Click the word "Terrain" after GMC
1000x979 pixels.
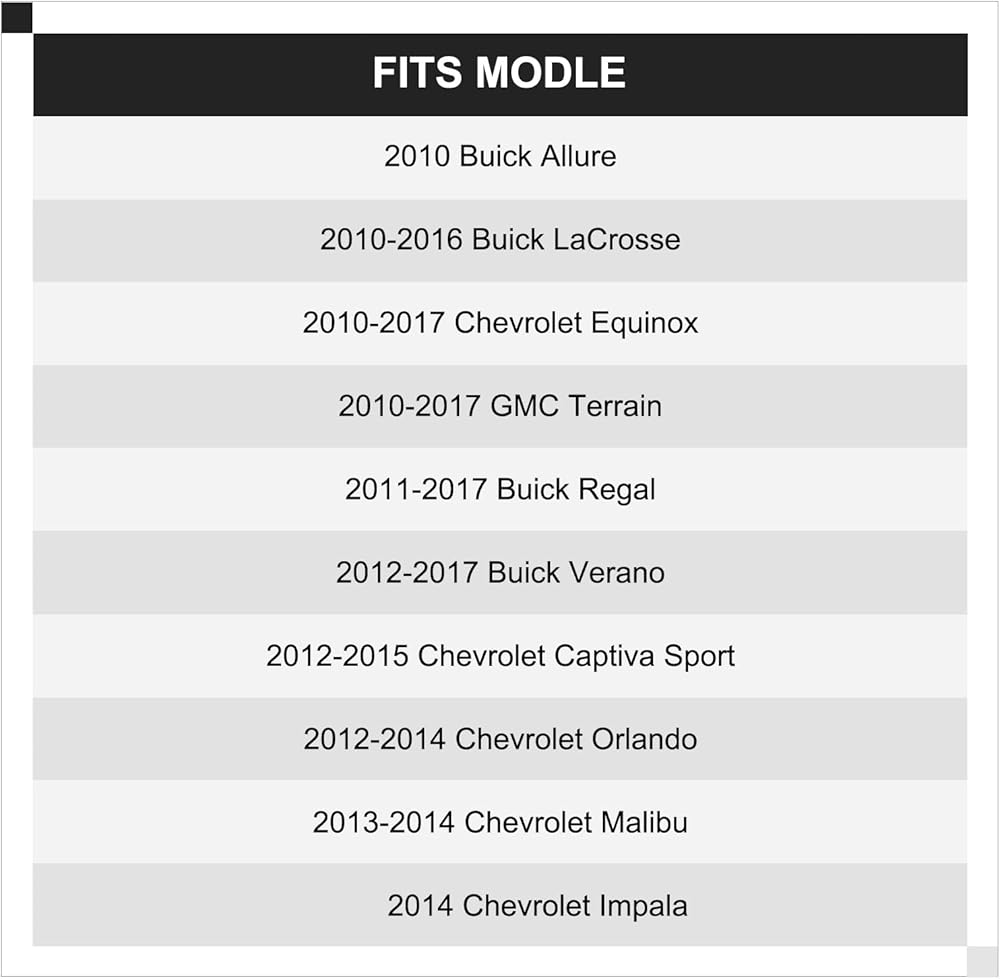[x=615, y=406]
